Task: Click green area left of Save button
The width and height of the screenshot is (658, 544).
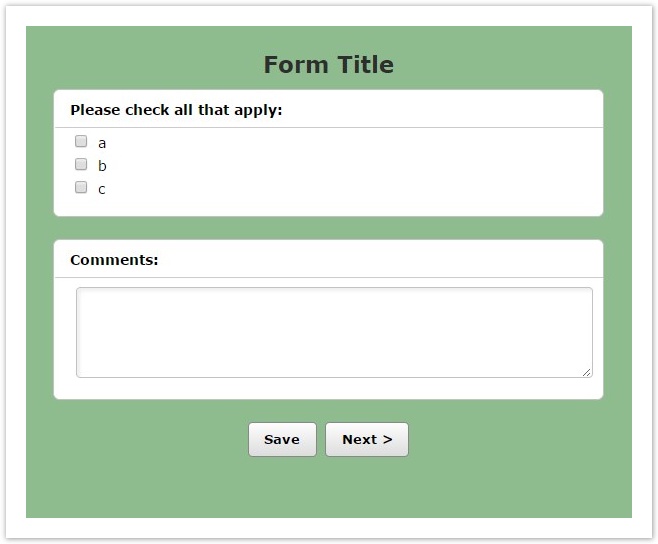Action: (x=150, y=440)
